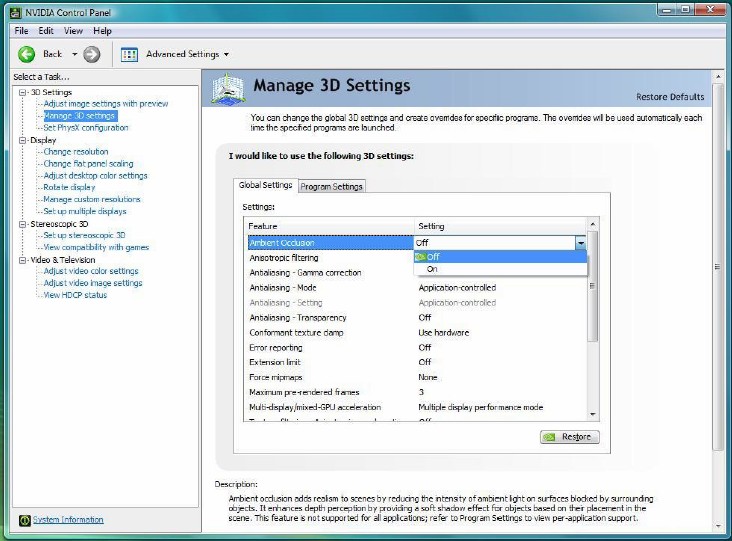Open Adjust video image settings

92,283
